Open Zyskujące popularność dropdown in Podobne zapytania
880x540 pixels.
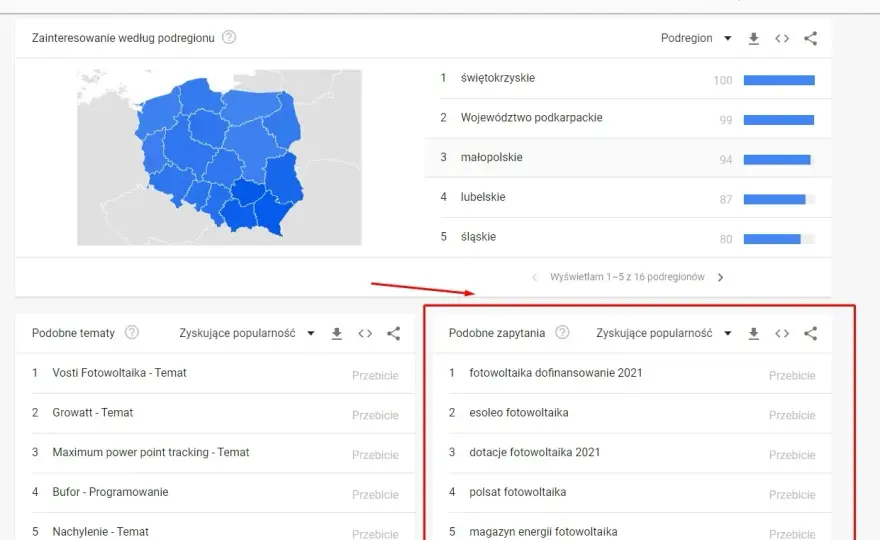664,333
